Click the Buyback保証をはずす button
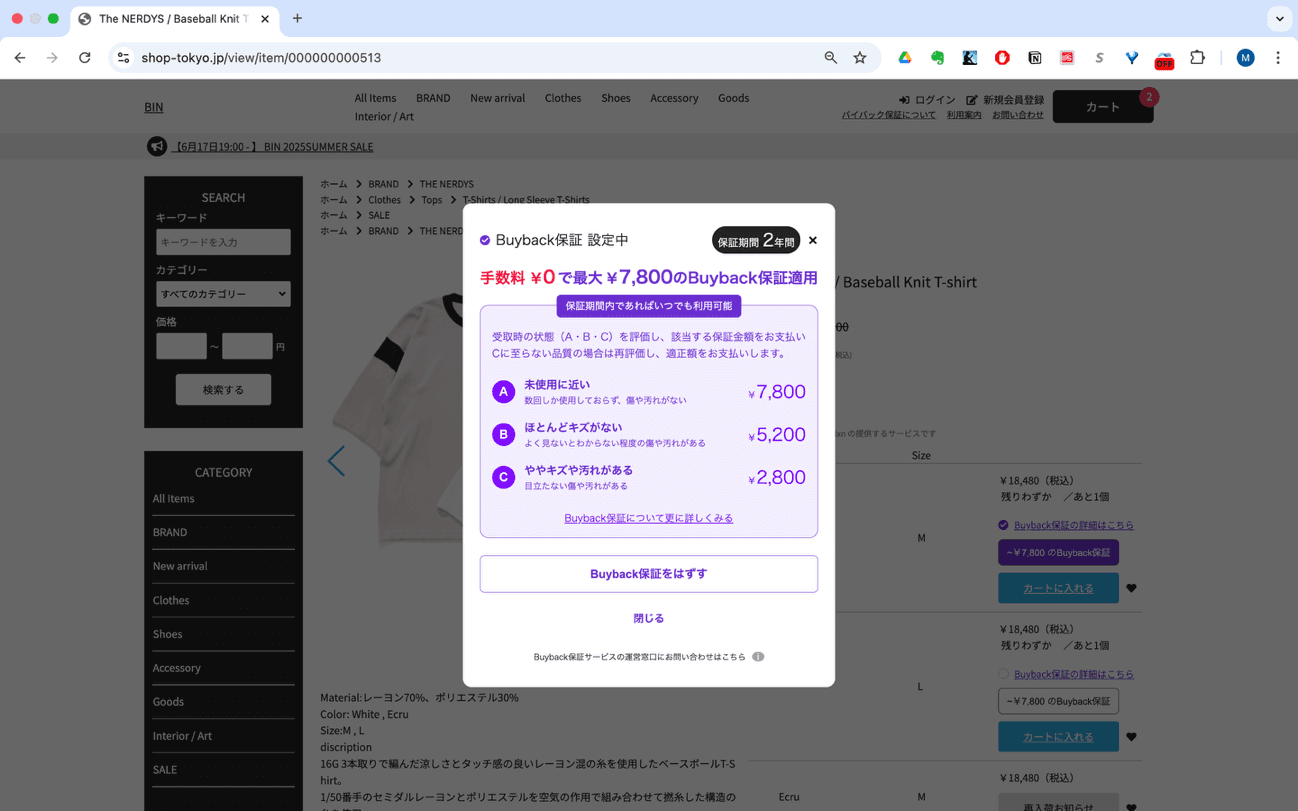The height and width of the screenshot is (811, 1298). tap(649, 574)
